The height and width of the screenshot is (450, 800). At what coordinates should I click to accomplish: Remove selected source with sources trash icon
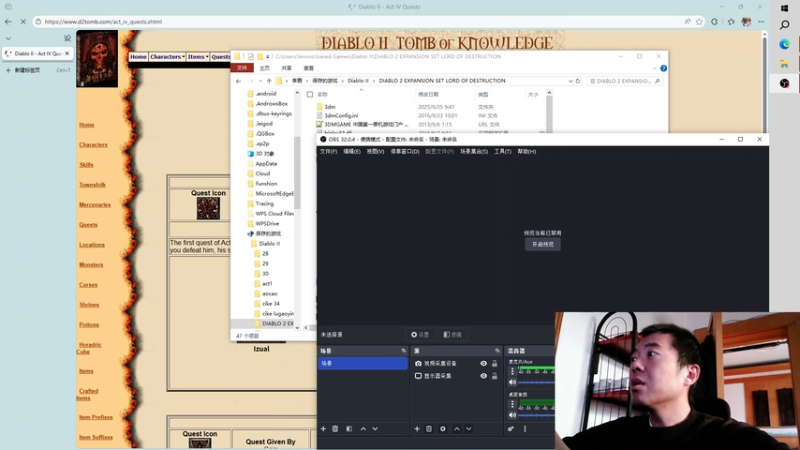[429, 429]
